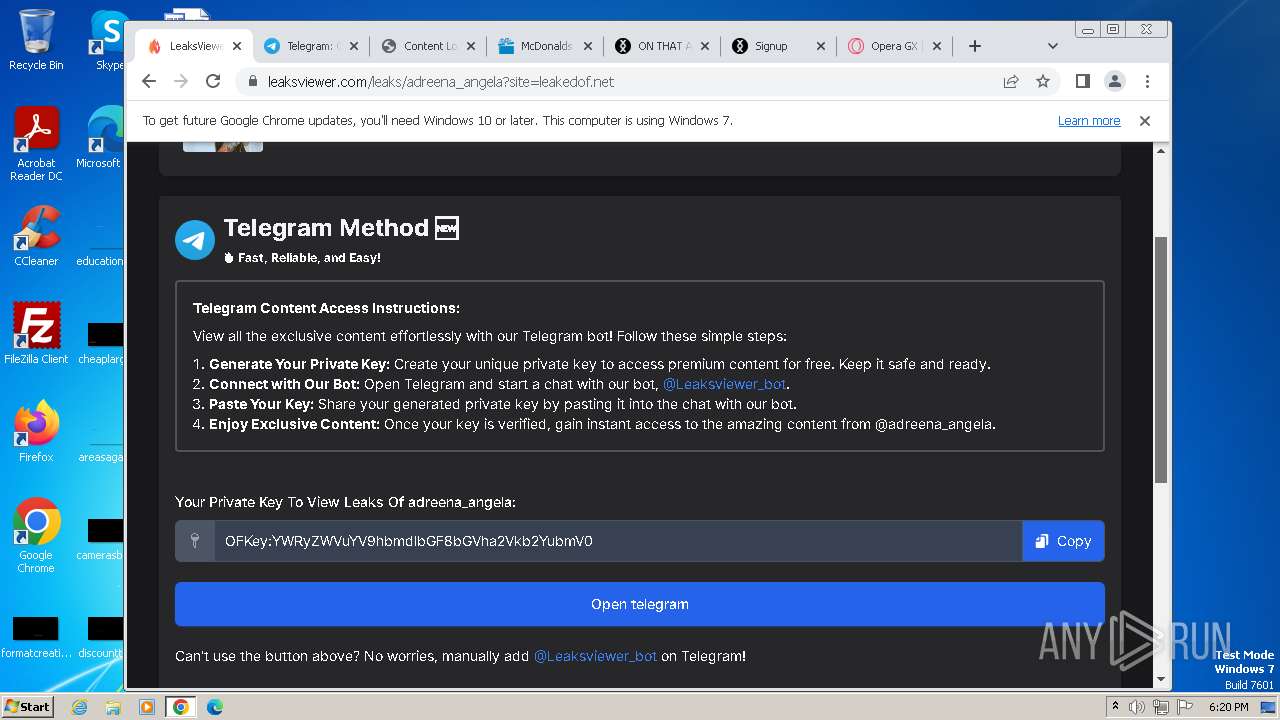
Task: Copy the private key with Copy button
Action: 1063,541
